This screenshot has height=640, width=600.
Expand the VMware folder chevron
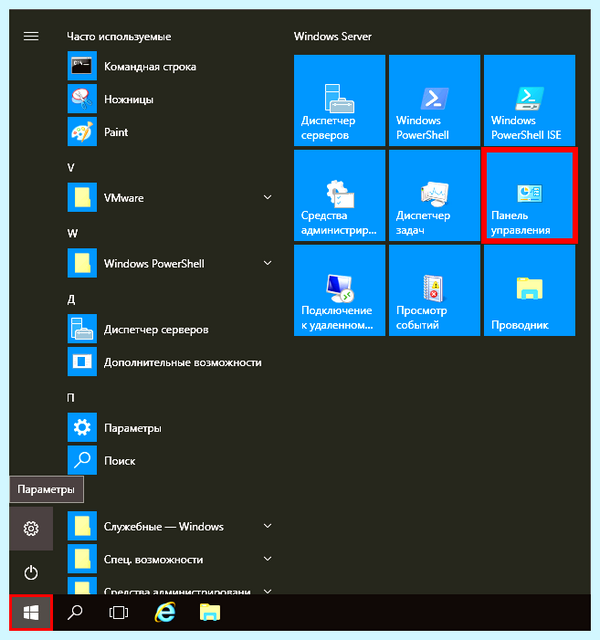(268, 198)
